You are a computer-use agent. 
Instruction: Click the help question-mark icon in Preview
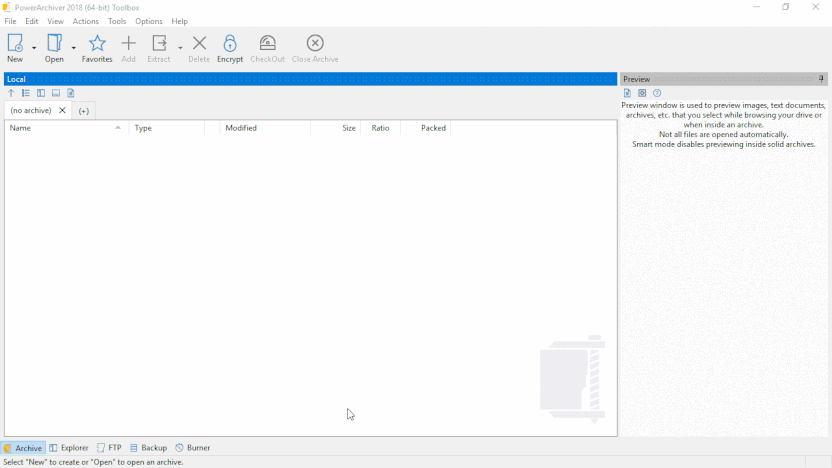point(657,93)
